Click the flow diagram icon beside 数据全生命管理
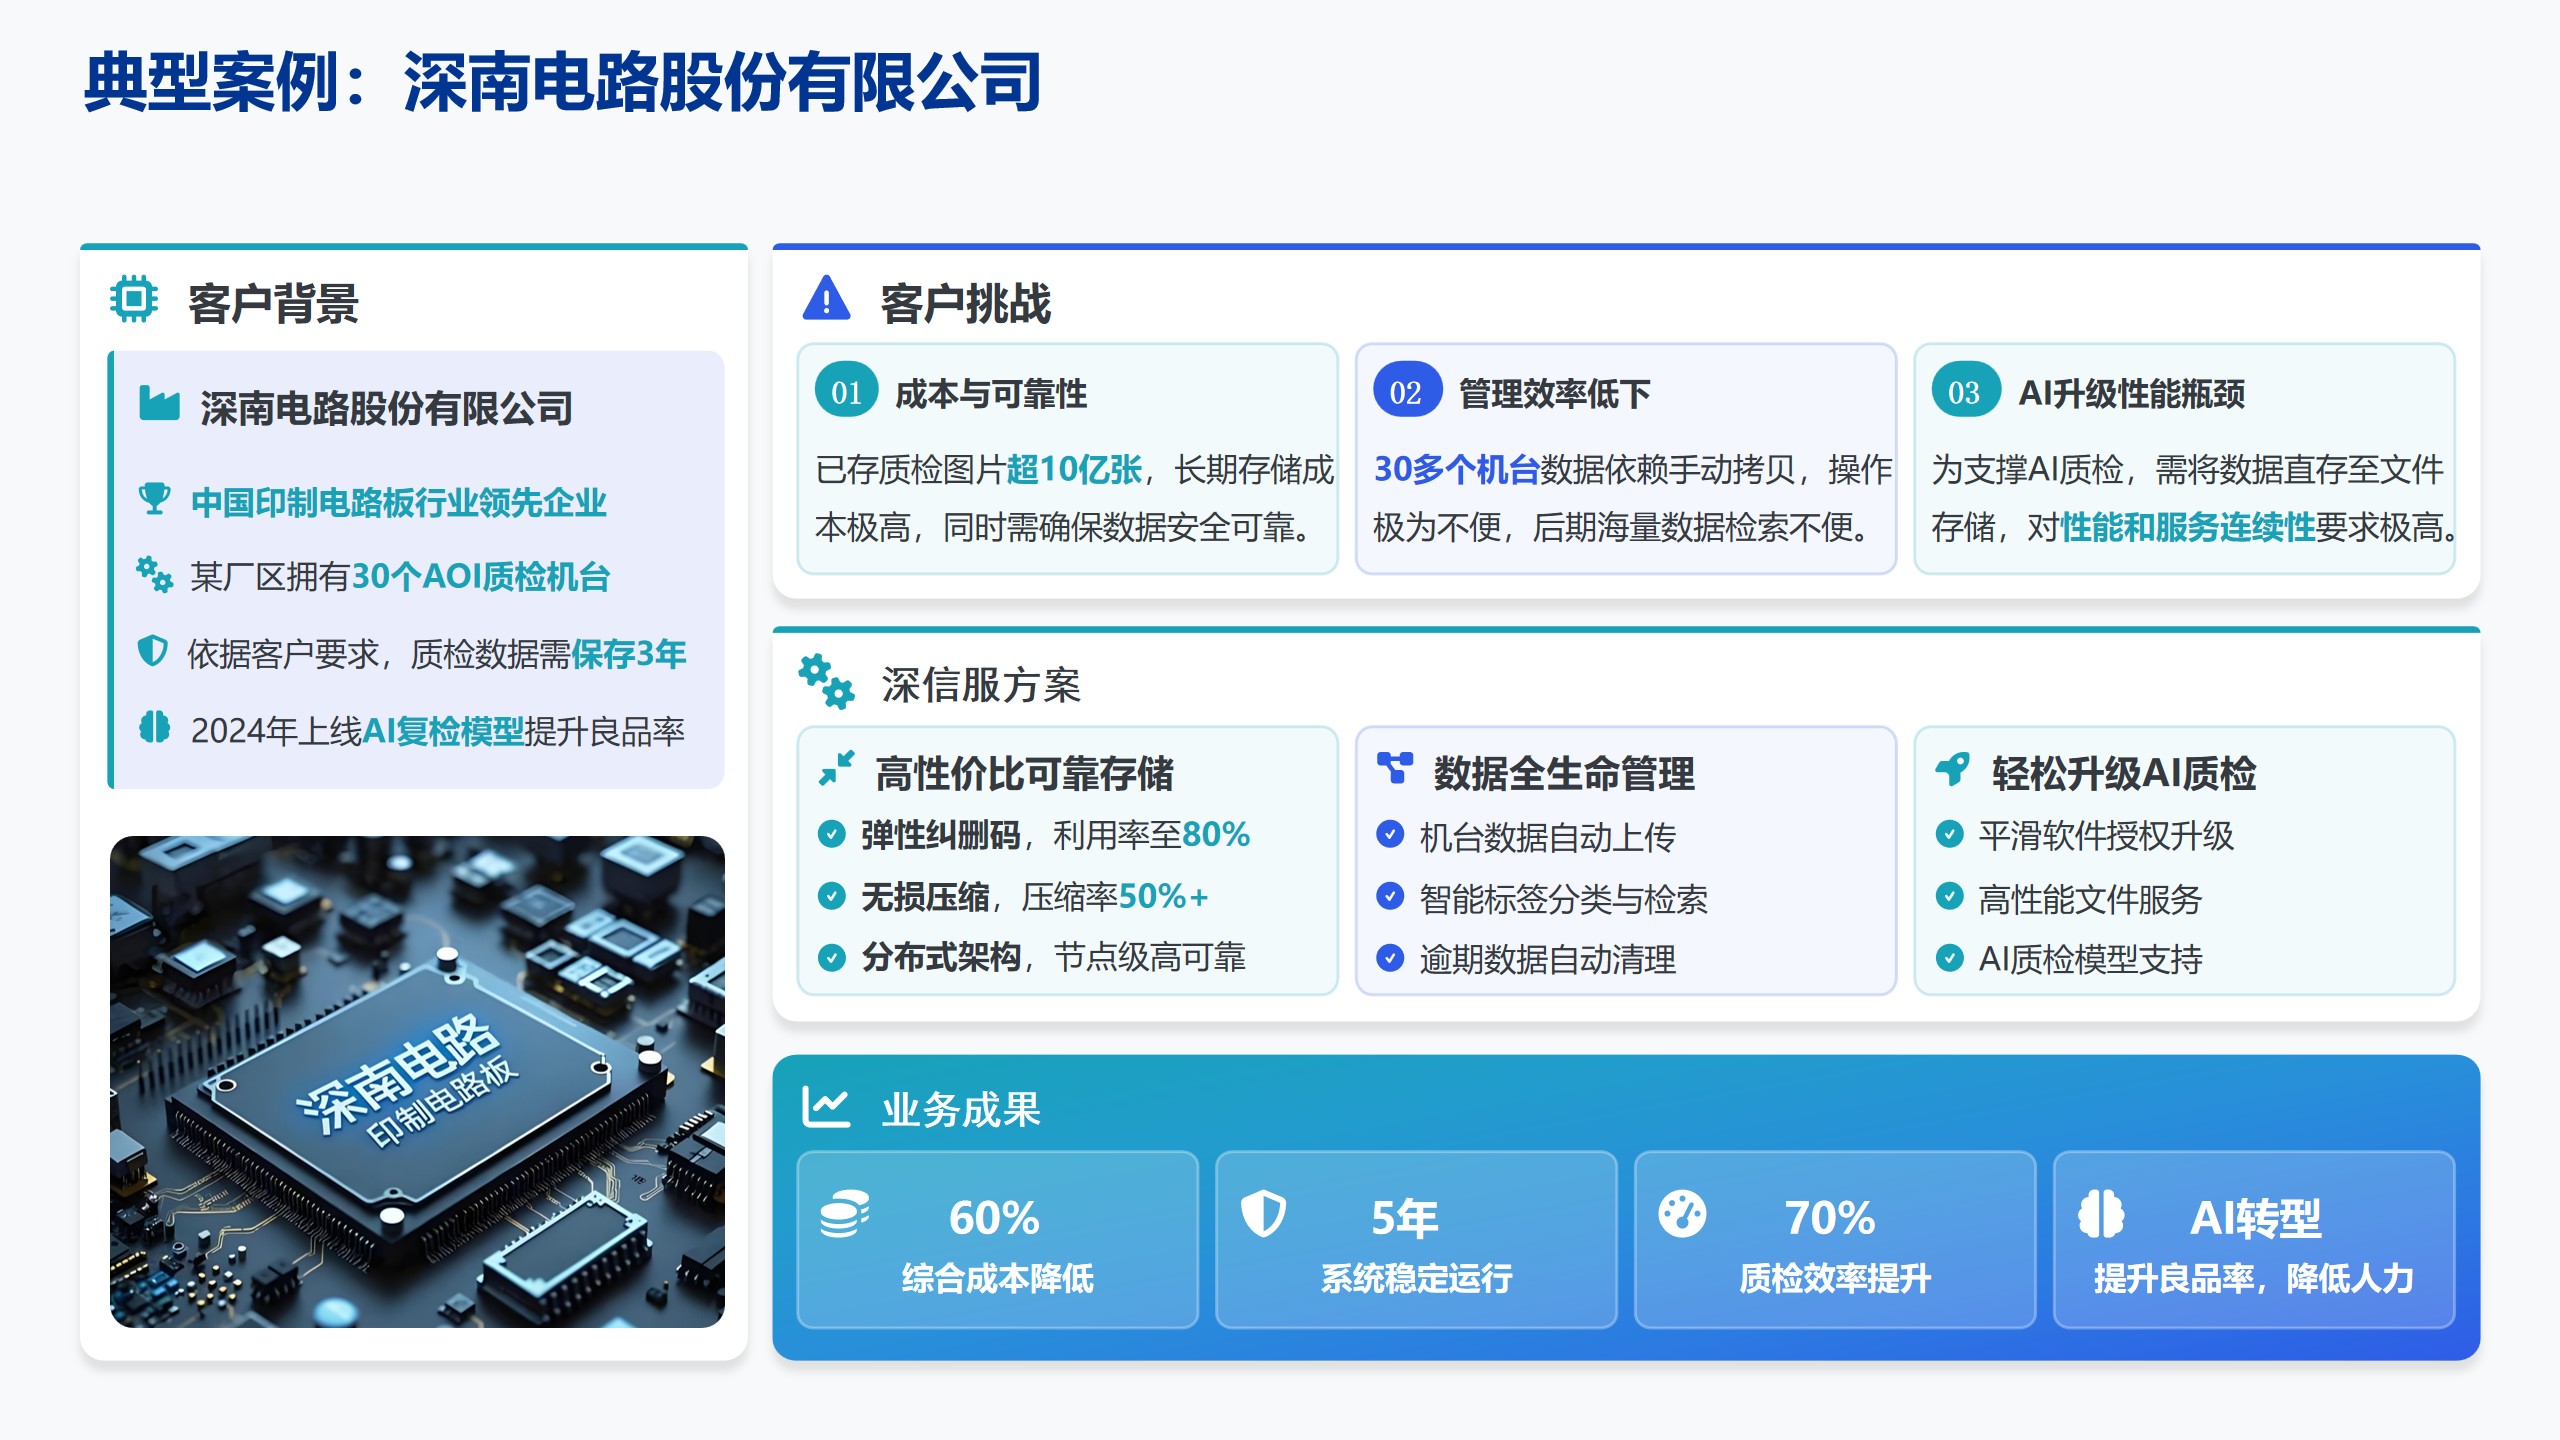This screenshot has width=2560, height=1440. point(1395,768)
